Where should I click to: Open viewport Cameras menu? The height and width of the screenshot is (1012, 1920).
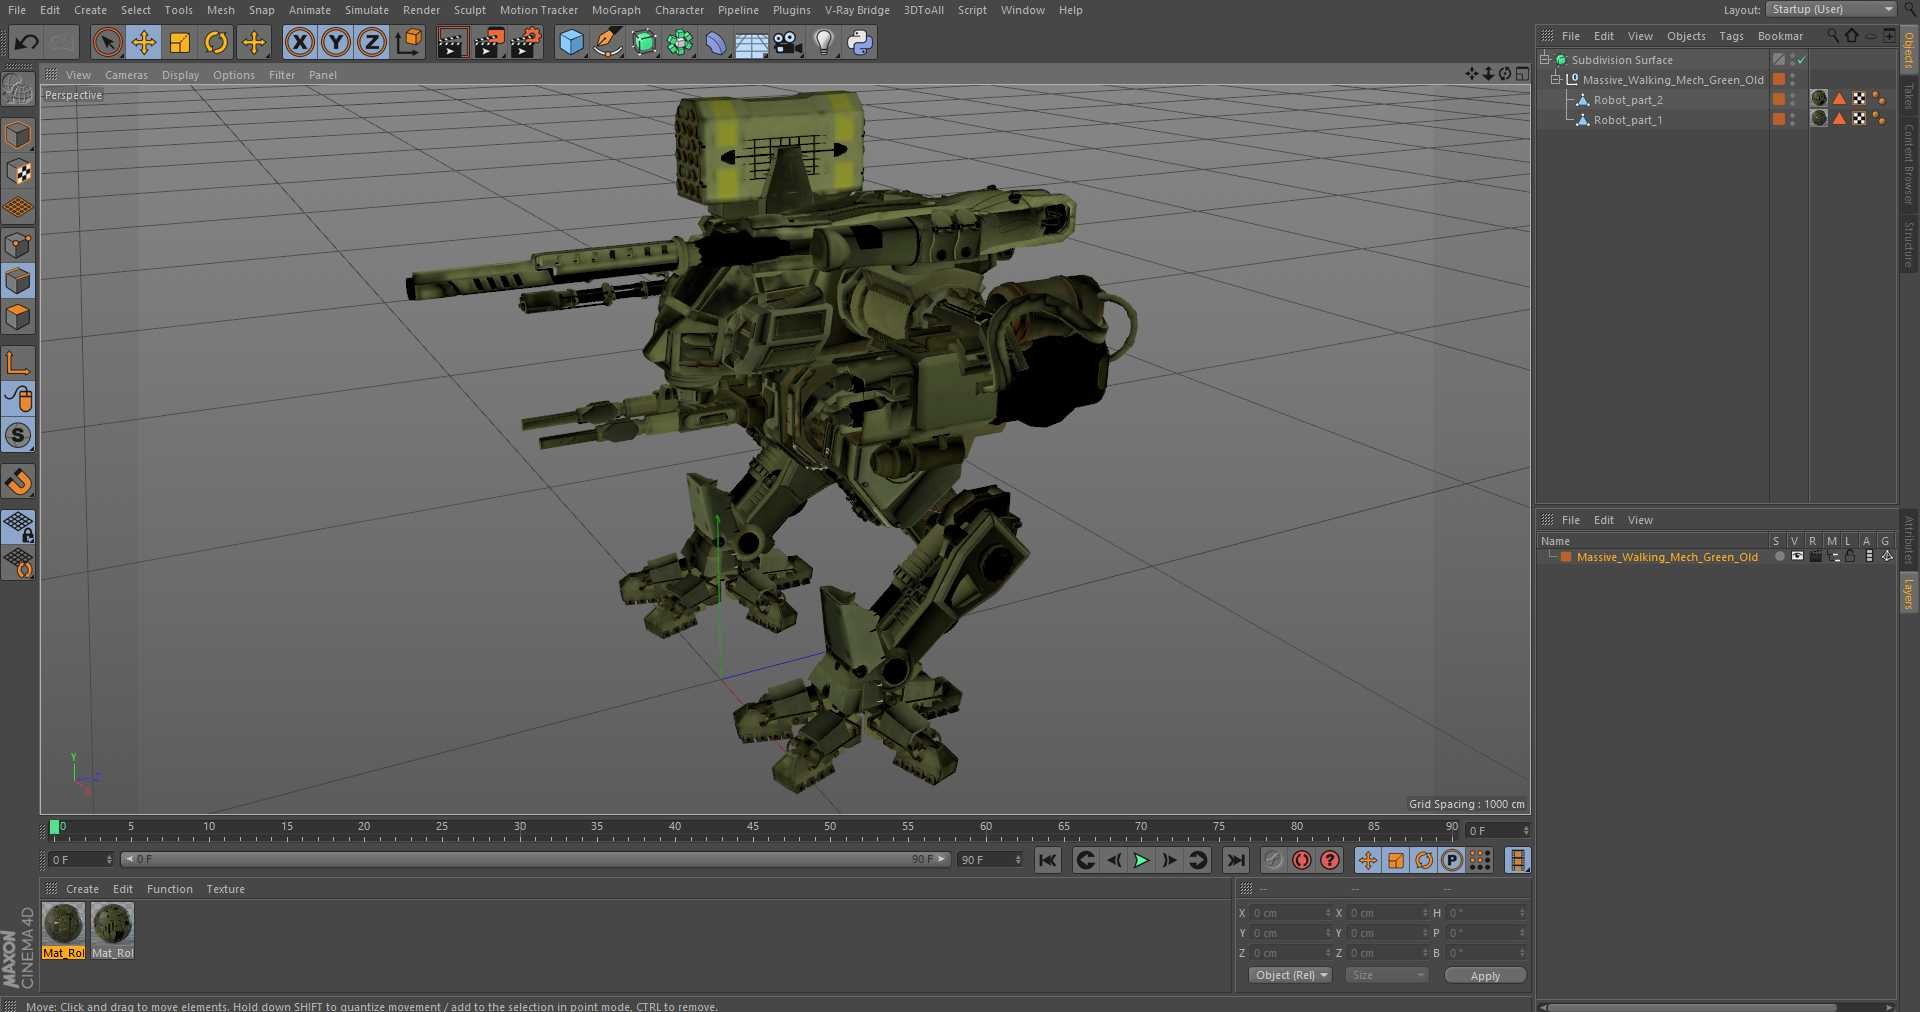coord(126,75)
